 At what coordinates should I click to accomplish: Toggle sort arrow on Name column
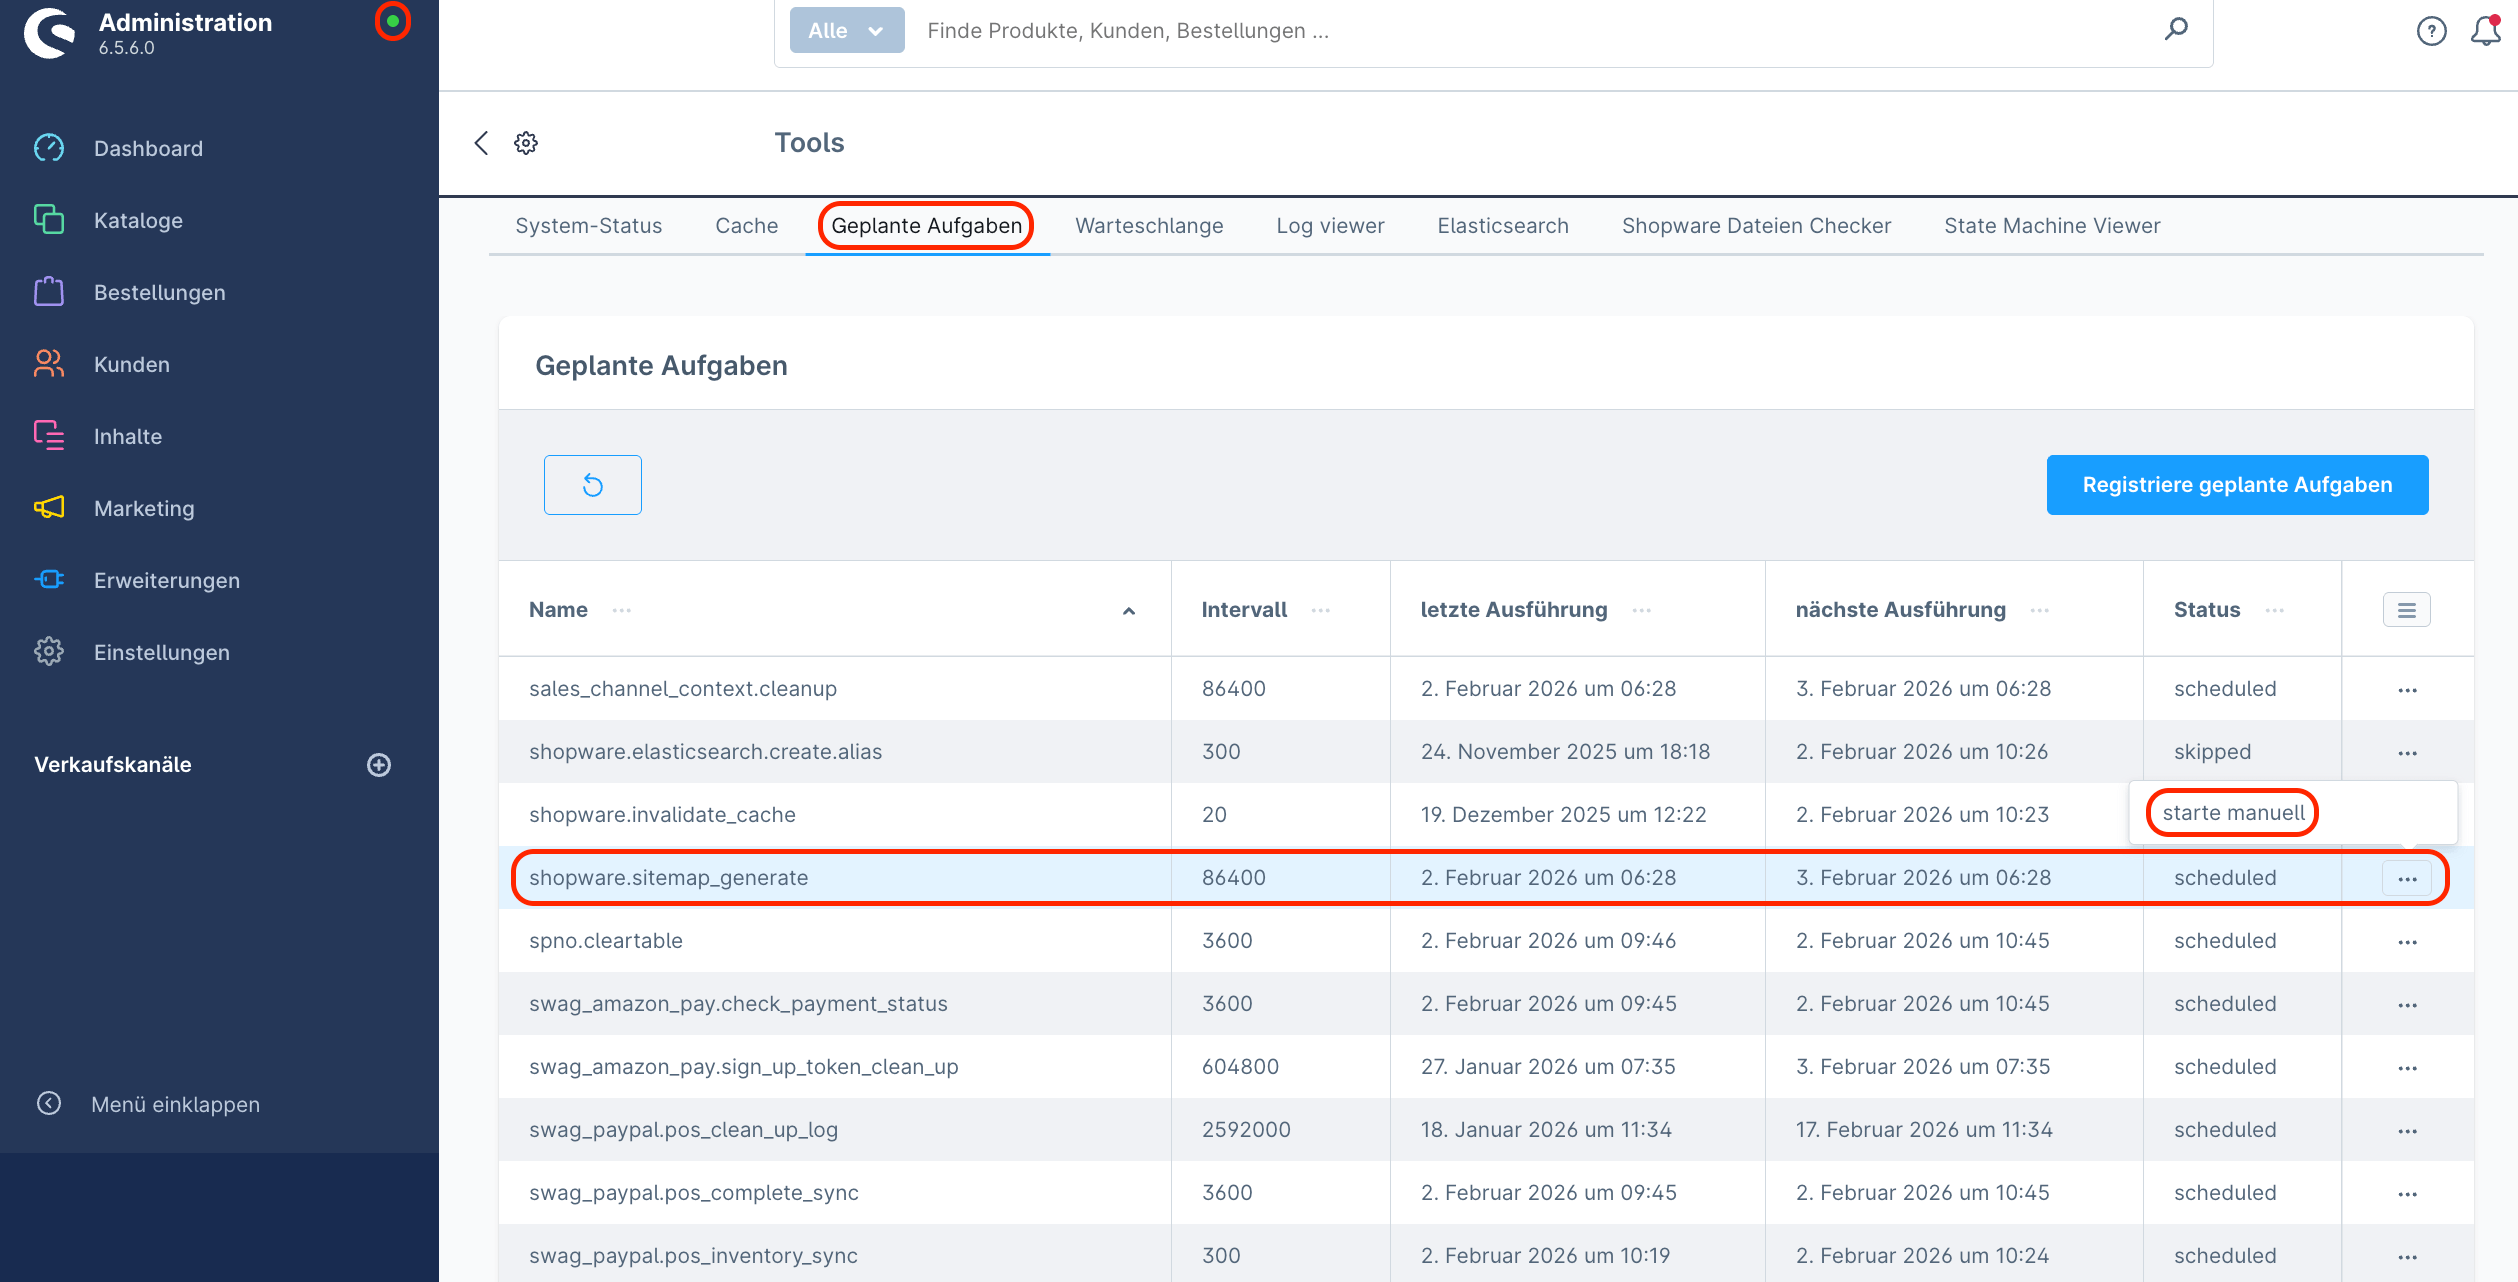click(1129, 611)
